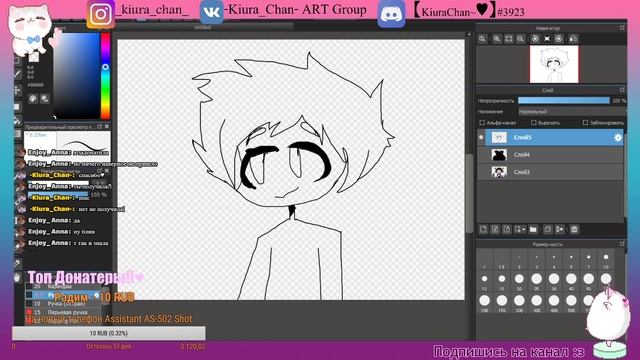640x360 pixels.
Task: Undock the Слой panel
Action: [622, 89]
